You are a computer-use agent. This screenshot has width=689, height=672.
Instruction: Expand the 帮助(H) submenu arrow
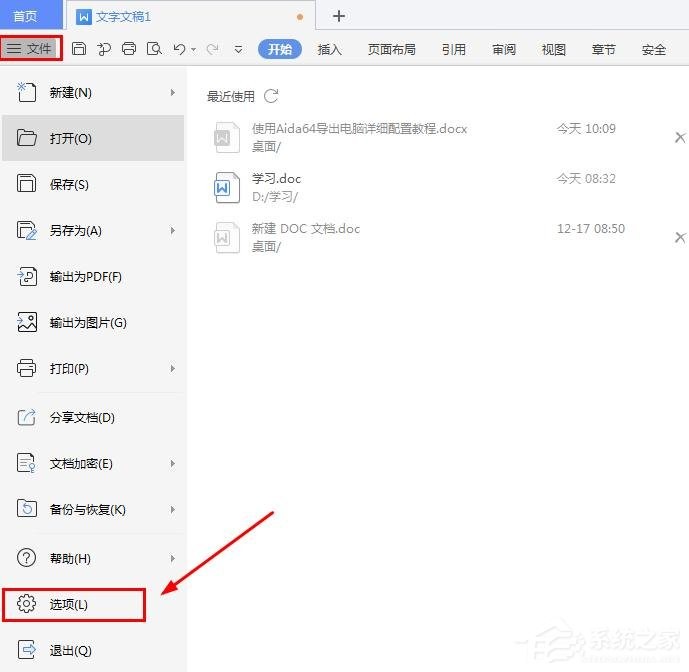tap(173, 558)
